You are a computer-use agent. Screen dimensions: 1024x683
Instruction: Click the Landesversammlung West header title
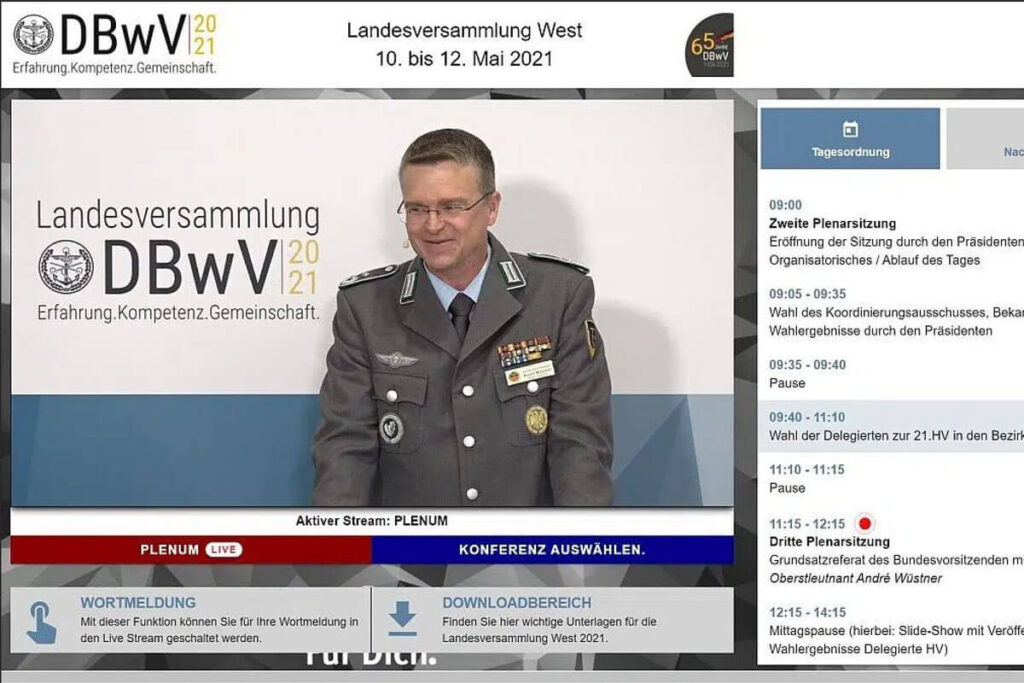tap(464, 31)
